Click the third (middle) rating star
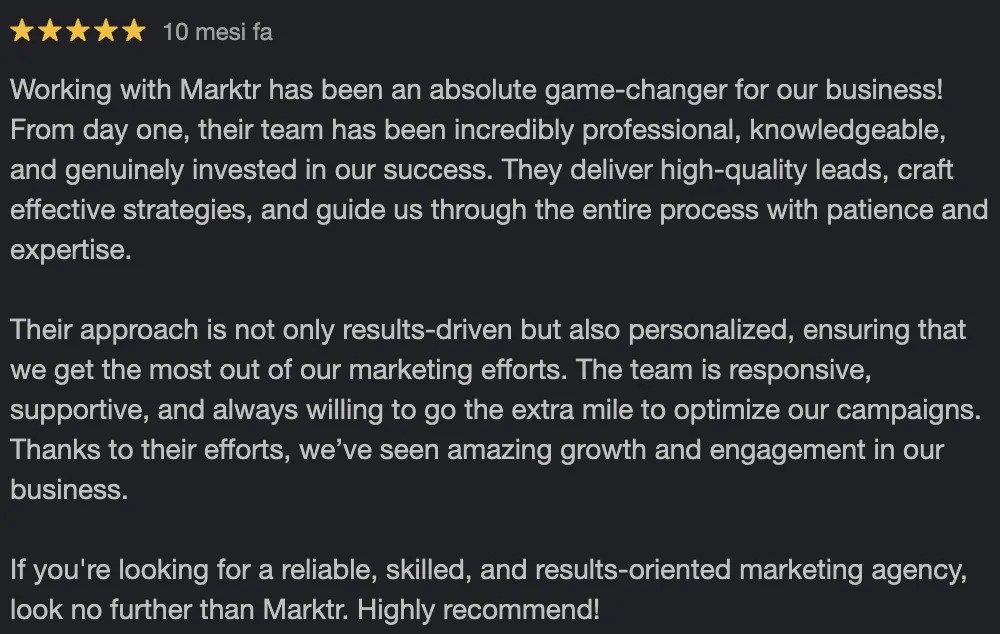Viewport: 1000px width, 634px height. 78,31
